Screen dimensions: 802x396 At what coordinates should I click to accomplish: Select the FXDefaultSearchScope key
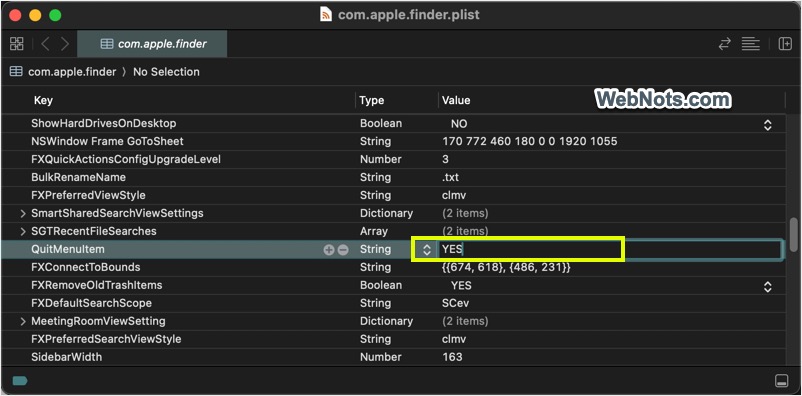pos(92,303)
